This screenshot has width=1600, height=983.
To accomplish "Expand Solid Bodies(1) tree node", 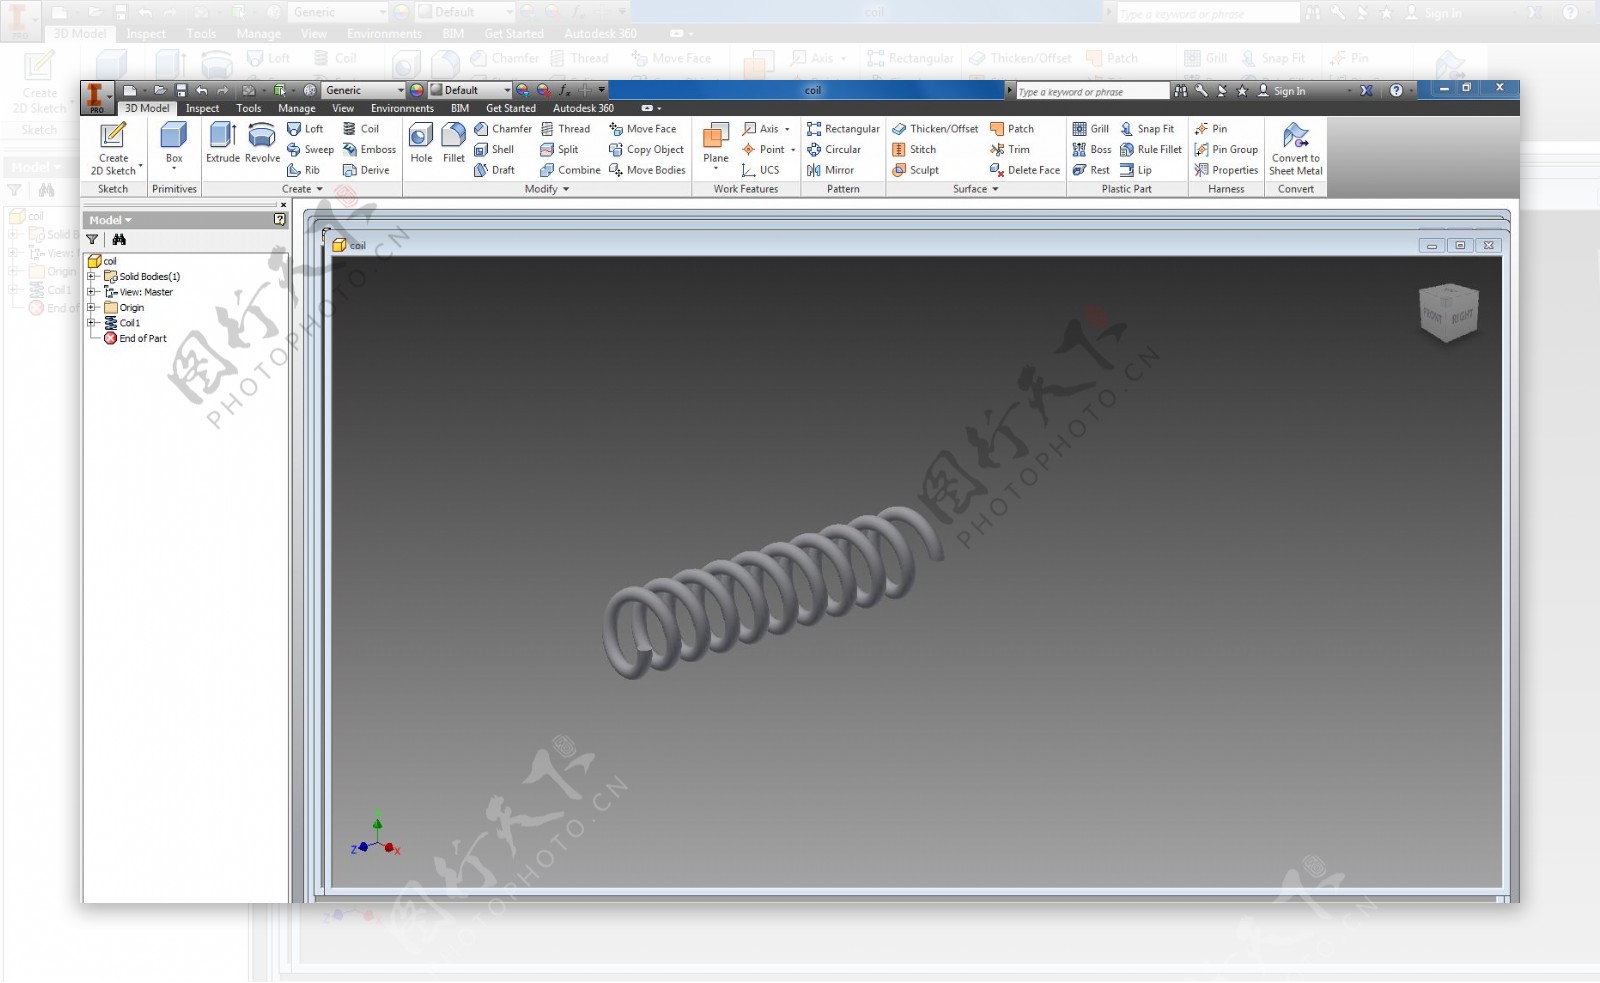I will 91,277.
